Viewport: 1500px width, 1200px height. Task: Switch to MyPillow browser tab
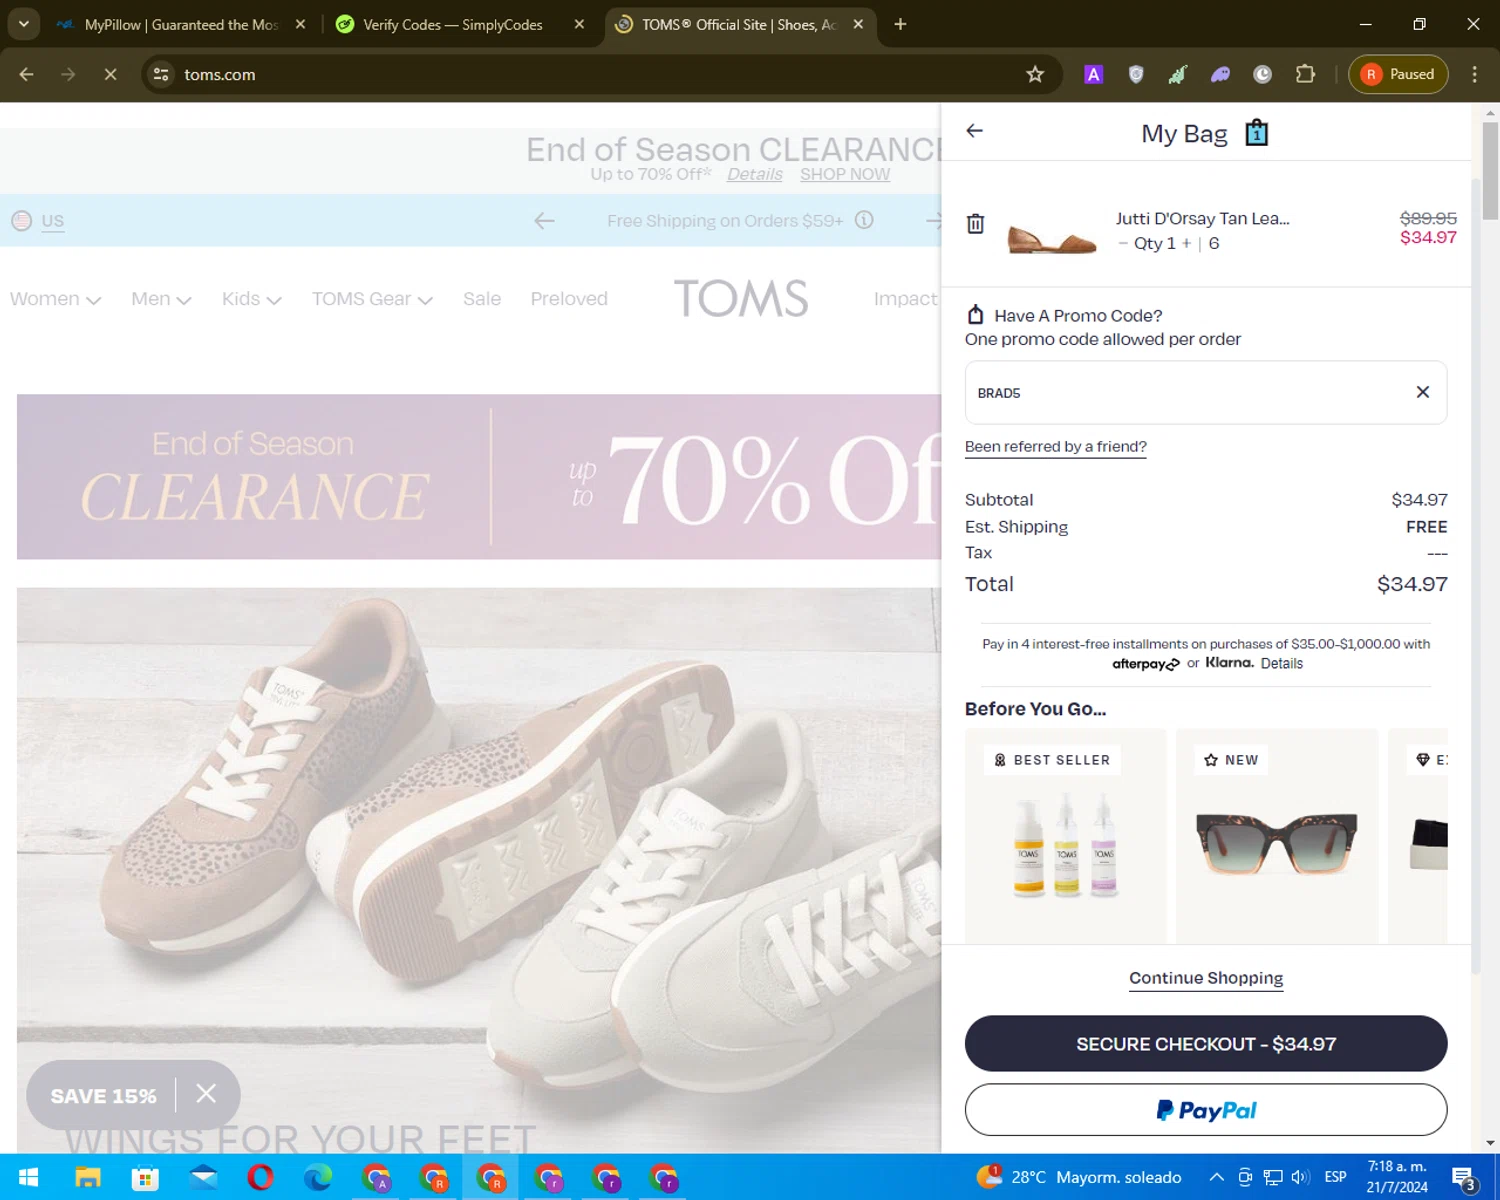pyautogui.click(x=180, y=24)
